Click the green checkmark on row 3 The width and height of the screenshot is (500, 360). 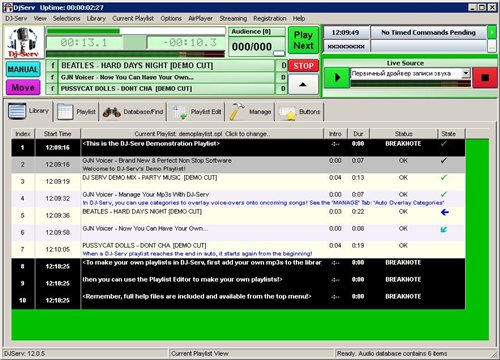tap(444, 178)
